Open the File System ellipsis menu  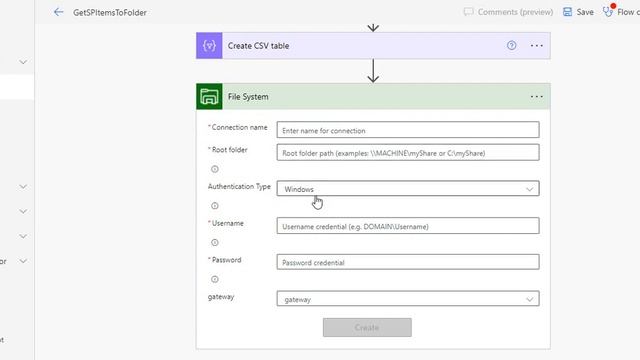(x=536, y=97)
